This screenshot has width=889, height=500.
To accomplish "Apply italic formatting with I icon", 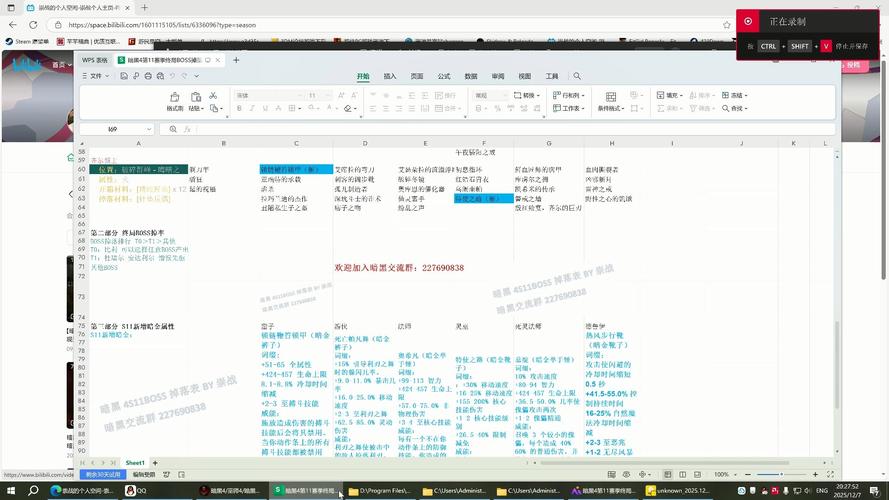I will (x=252, y=108).
